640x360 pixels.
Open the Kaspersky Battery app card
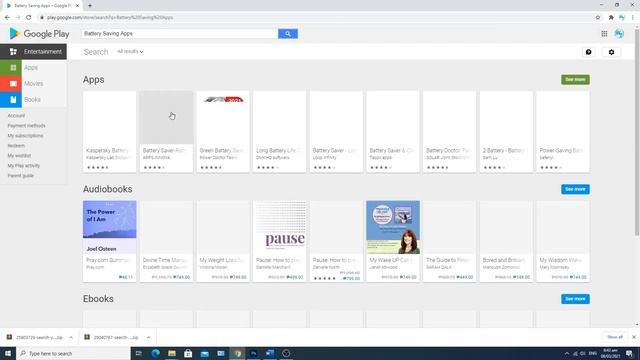[109, 132]
